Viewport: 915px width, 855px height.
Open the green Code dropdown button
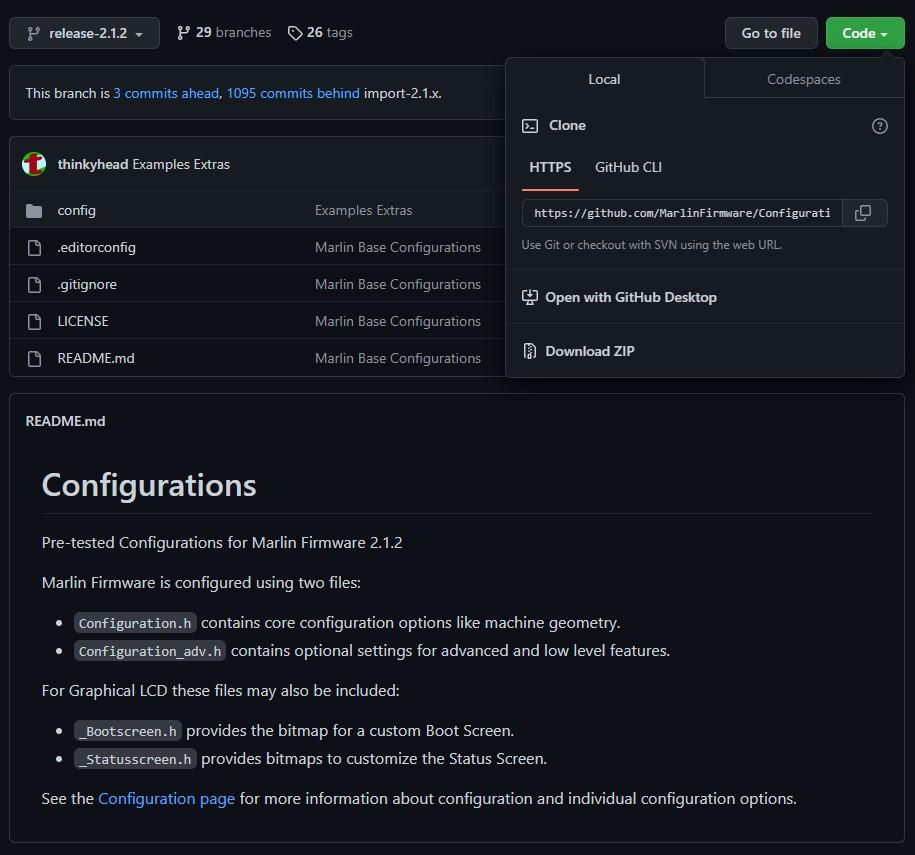(865, 33)
